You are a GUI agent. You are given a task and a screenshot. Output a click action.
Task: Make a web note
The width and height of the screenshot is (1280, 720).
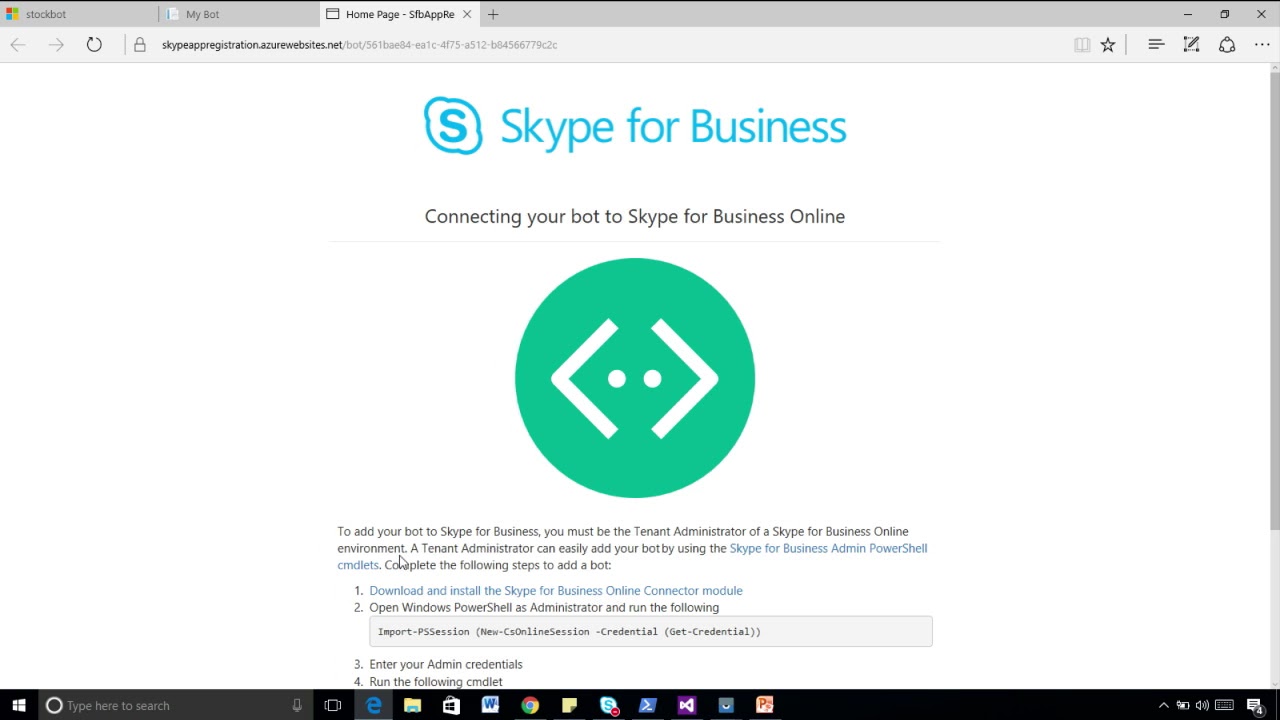(1191, 45)
